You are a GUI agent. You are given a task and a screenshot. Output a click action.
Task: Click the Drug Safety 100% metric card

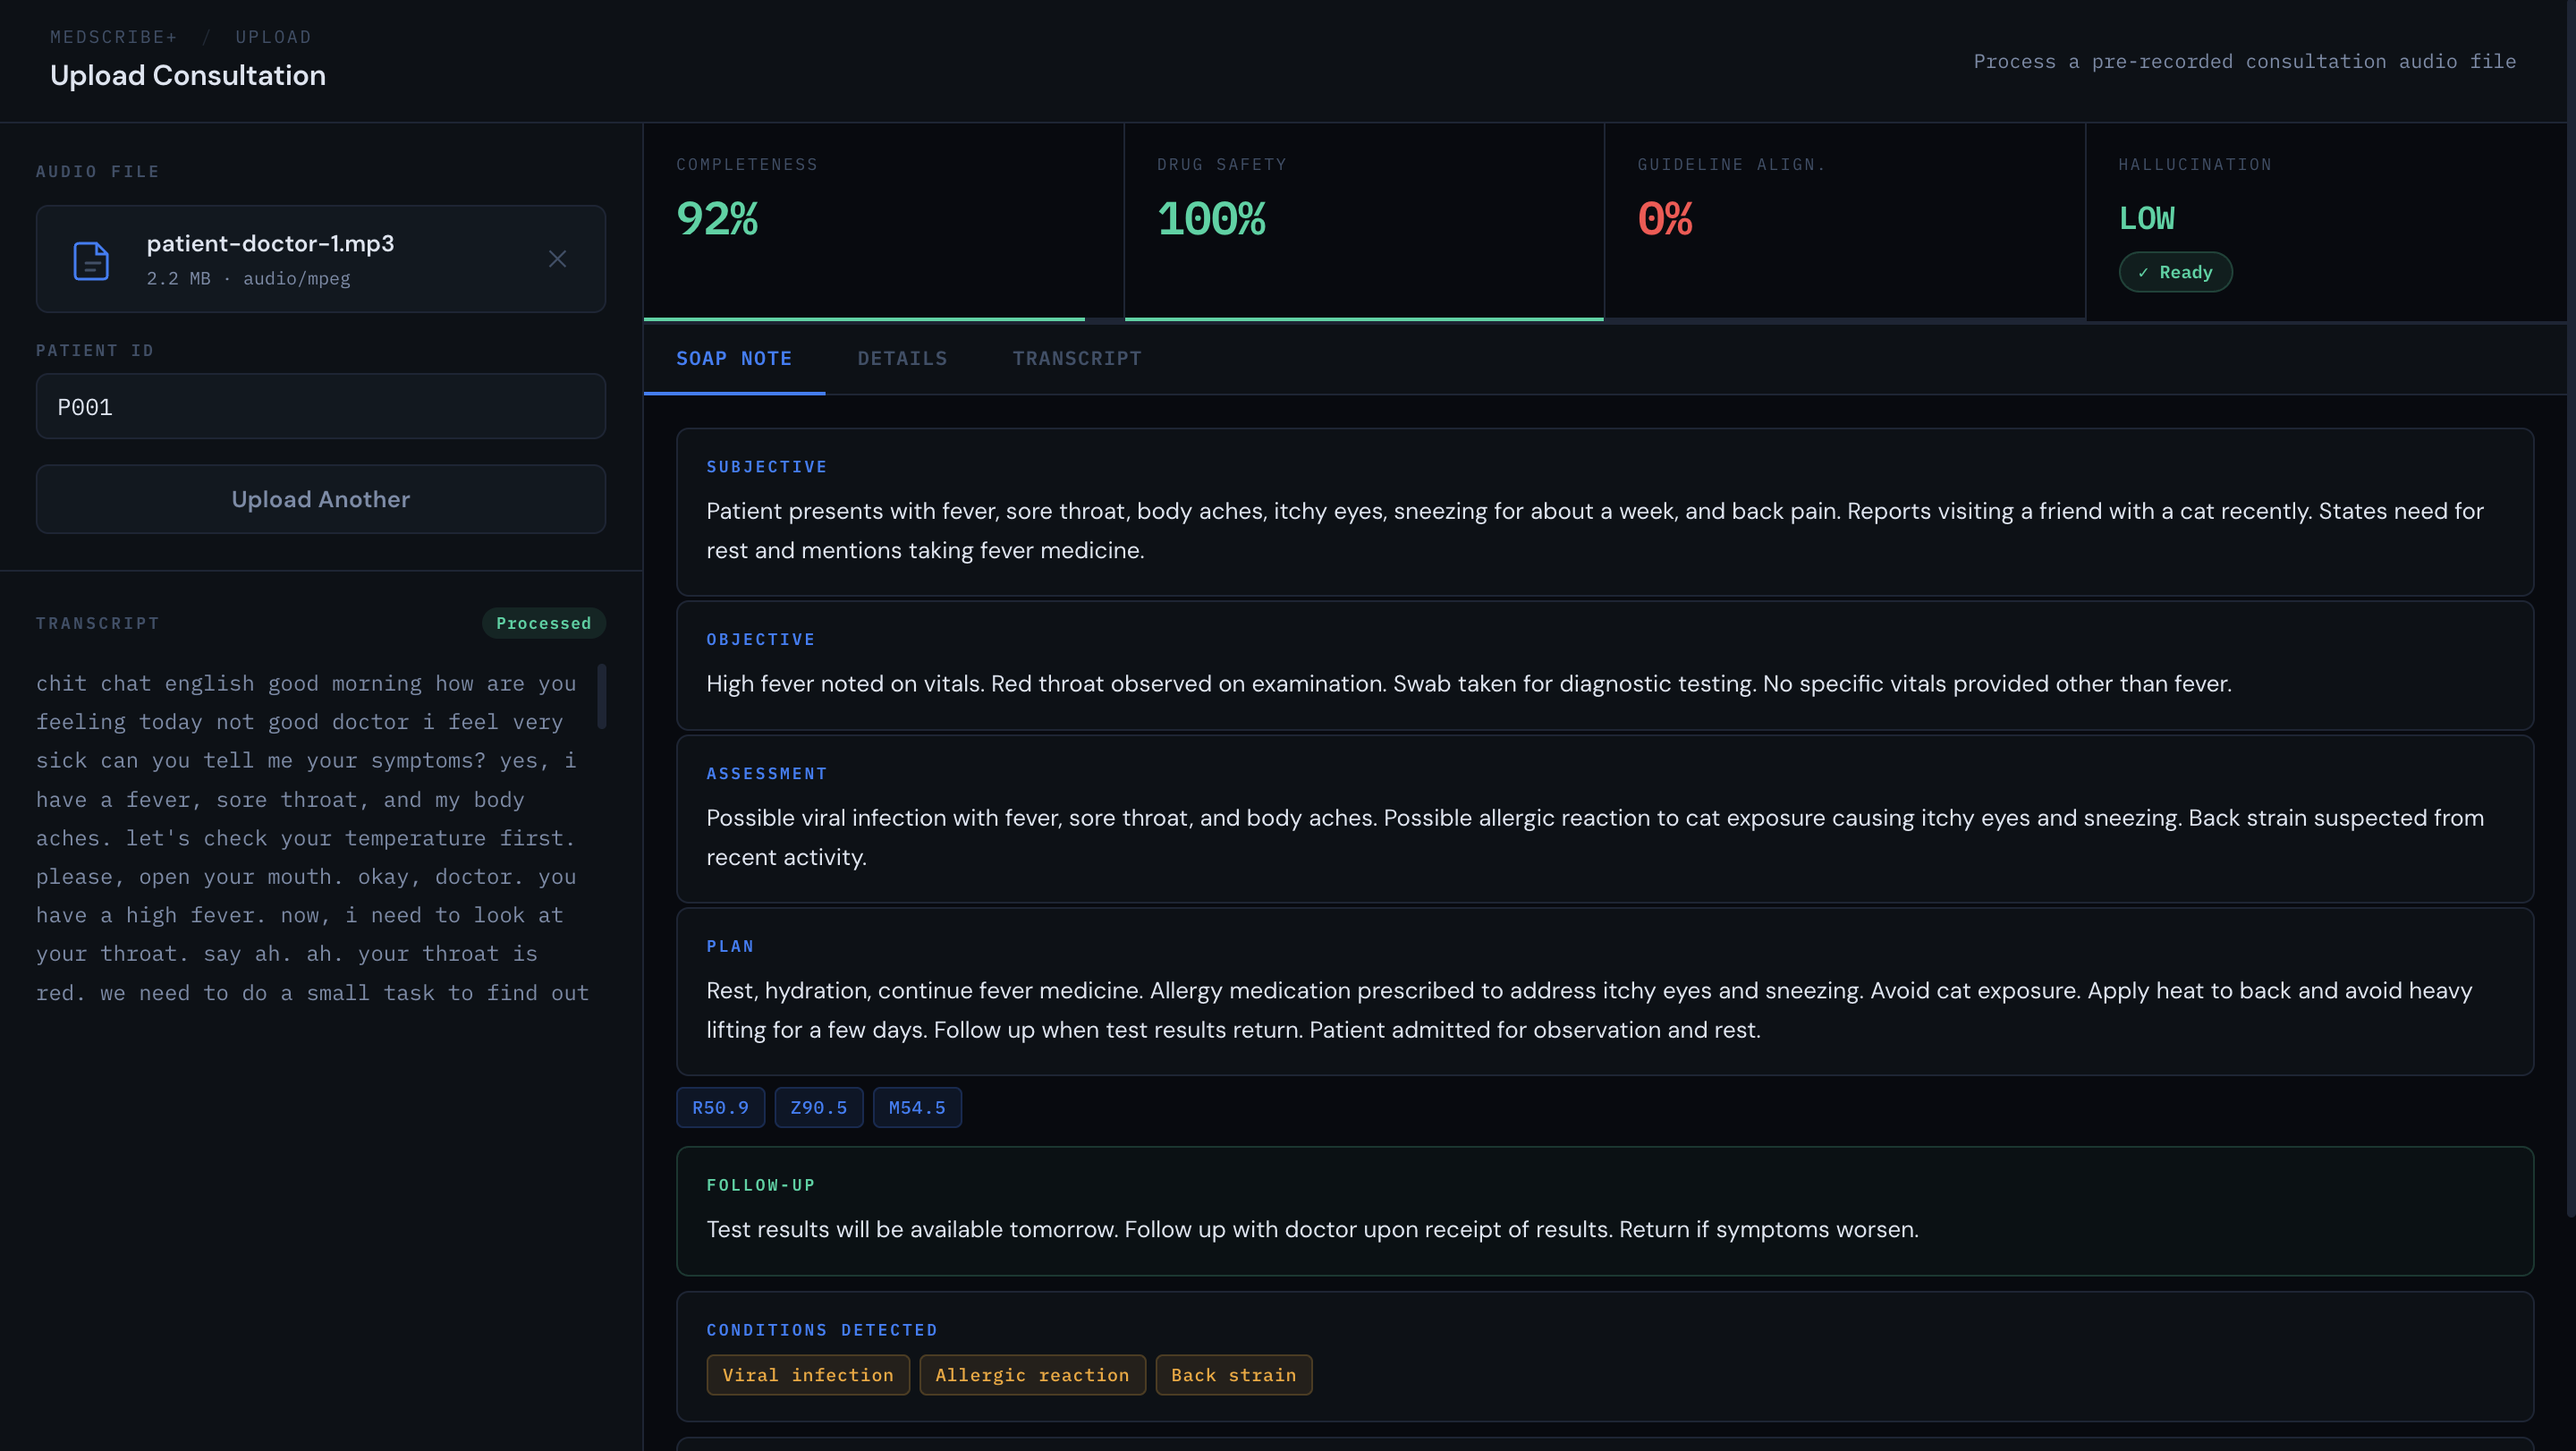pos(1363,220)
